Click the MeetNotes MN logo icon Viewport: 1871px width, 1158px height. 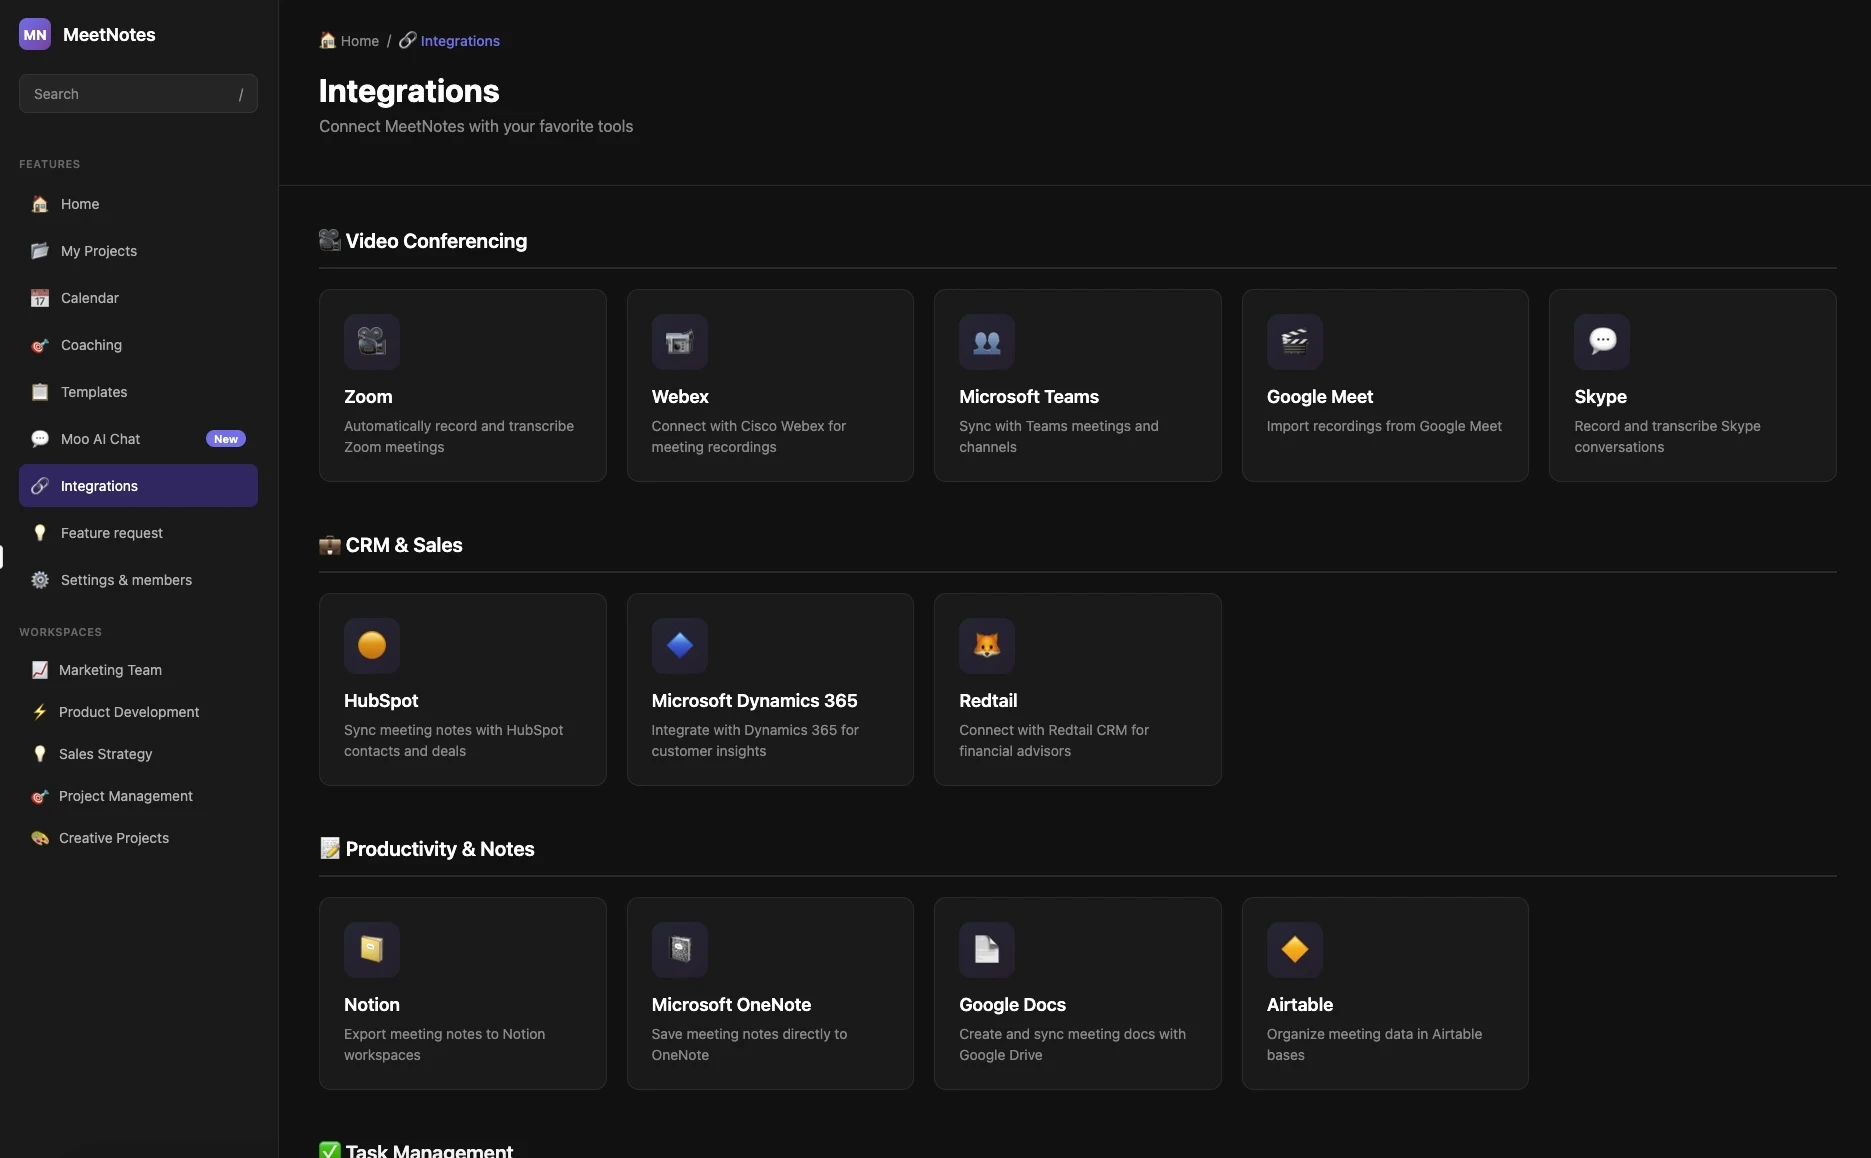tap(35, 34)
